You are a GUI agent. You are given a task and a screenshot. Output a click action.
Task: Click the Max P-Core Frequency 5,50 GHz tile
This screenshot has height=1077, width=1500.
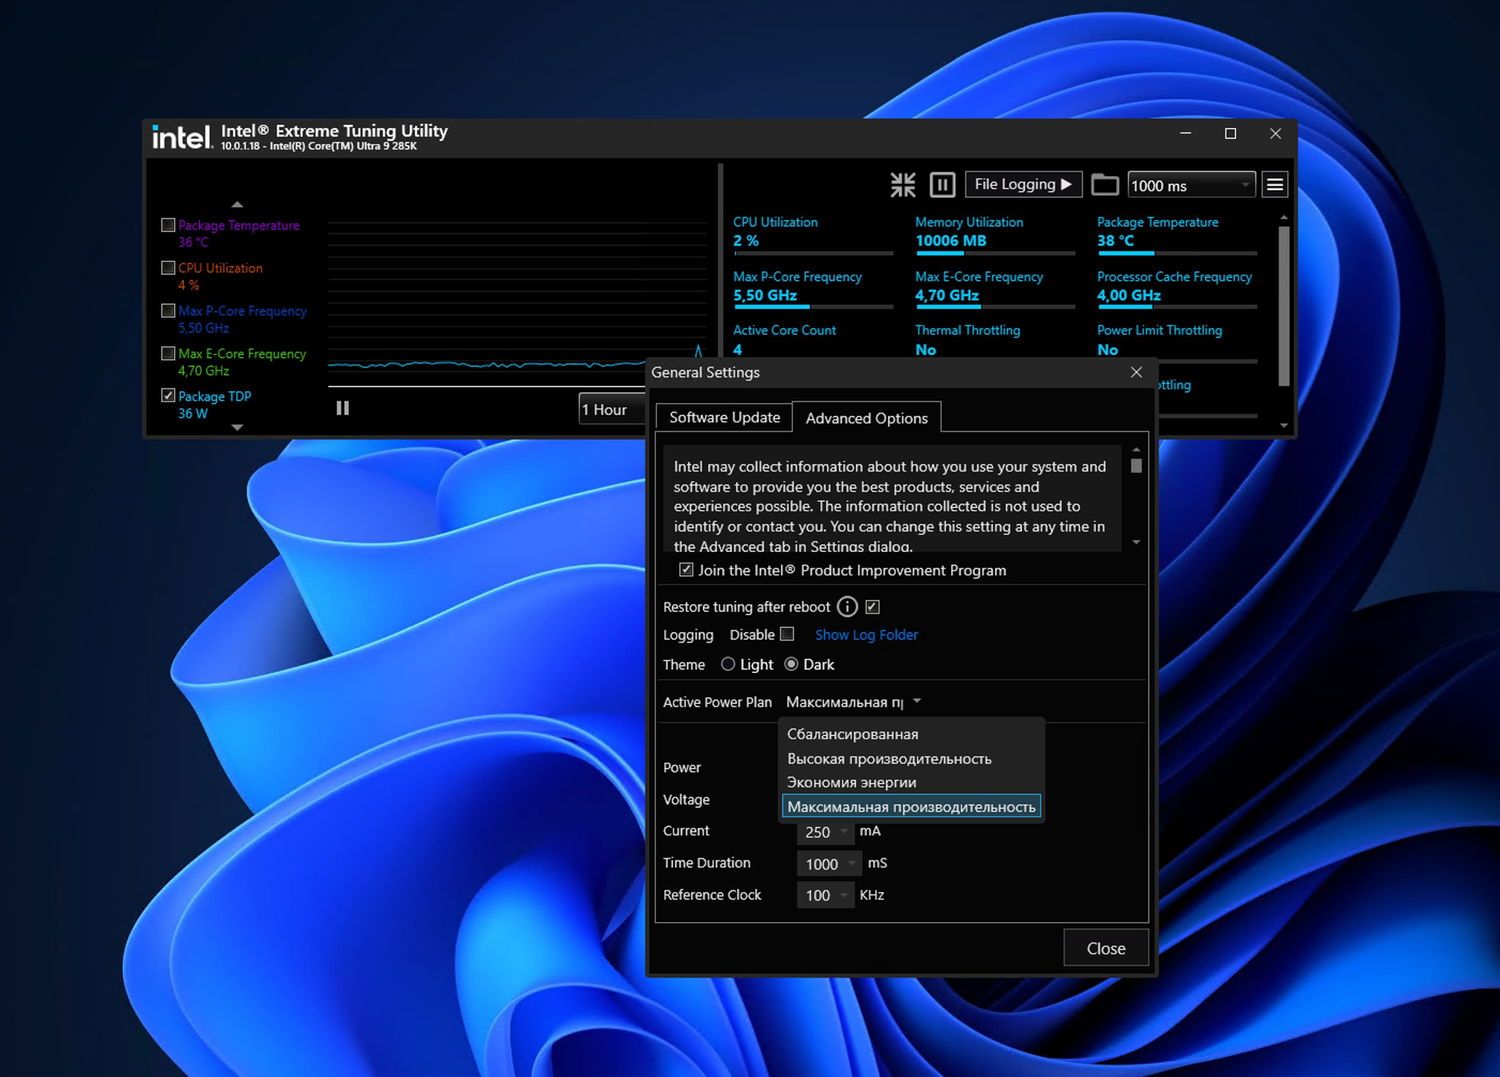(813, 288)
